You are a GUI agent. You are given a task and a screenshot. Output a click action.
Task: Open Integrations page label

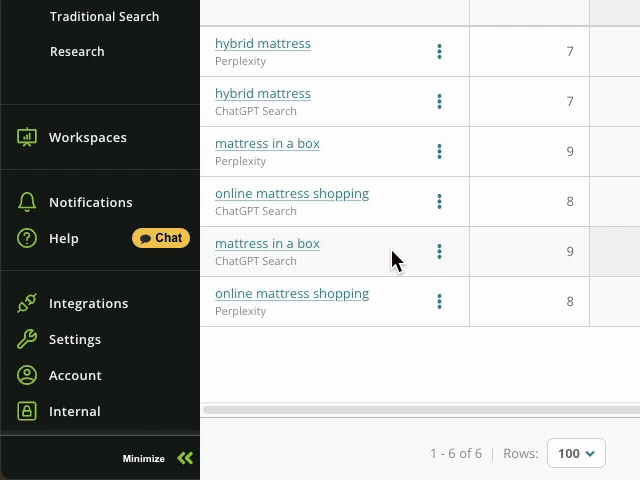89,304
